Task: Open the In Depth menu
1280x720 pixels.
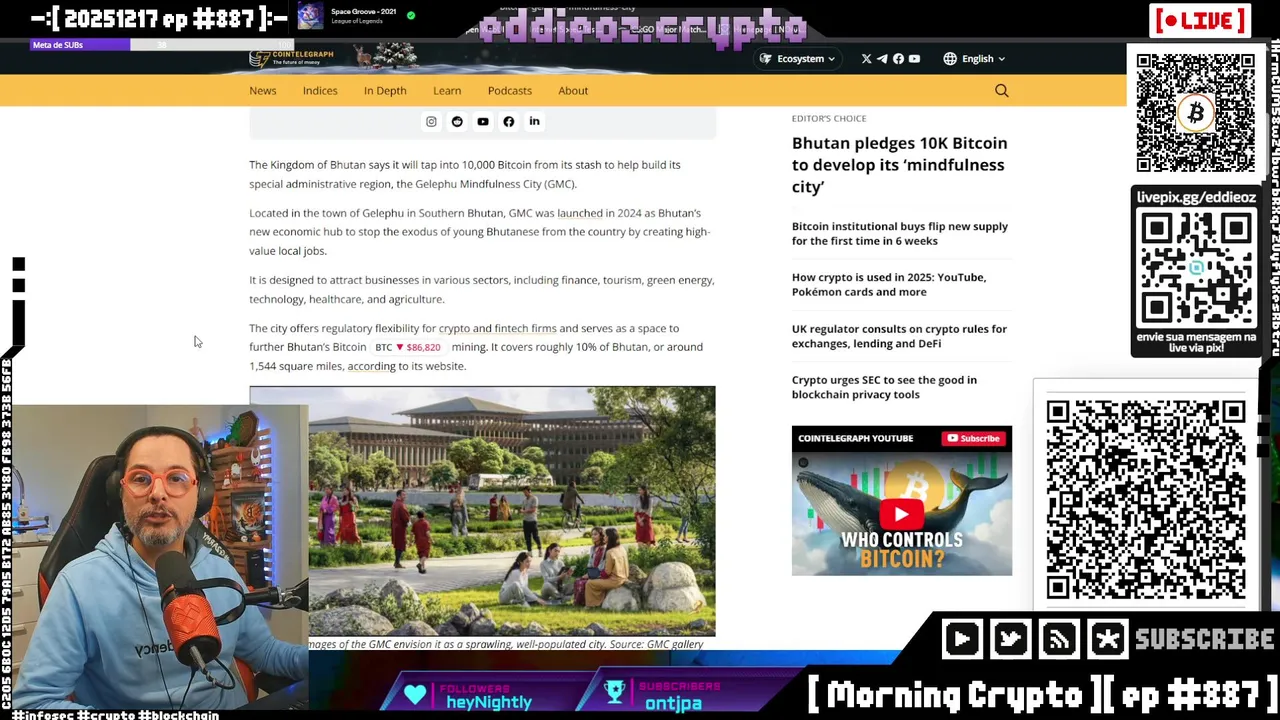Action: pos(385,91)
